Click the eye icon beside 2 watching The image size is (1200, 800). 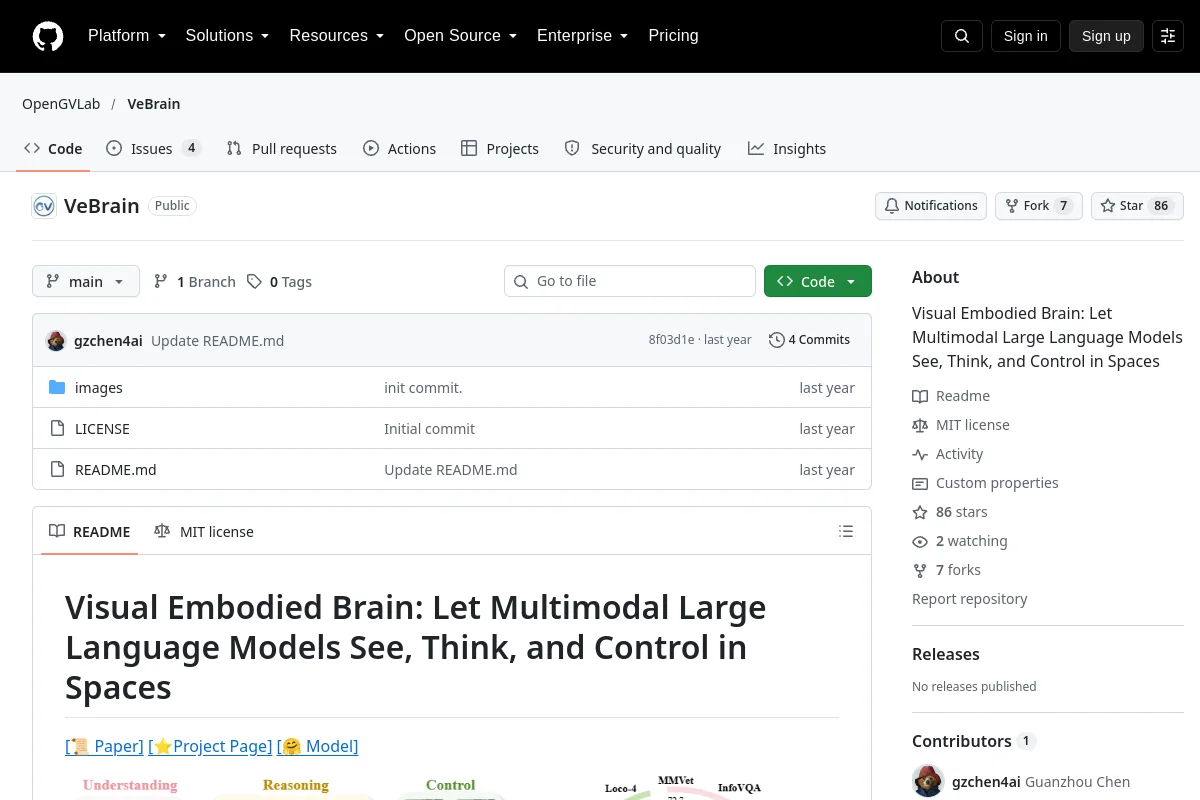point(920,541)
